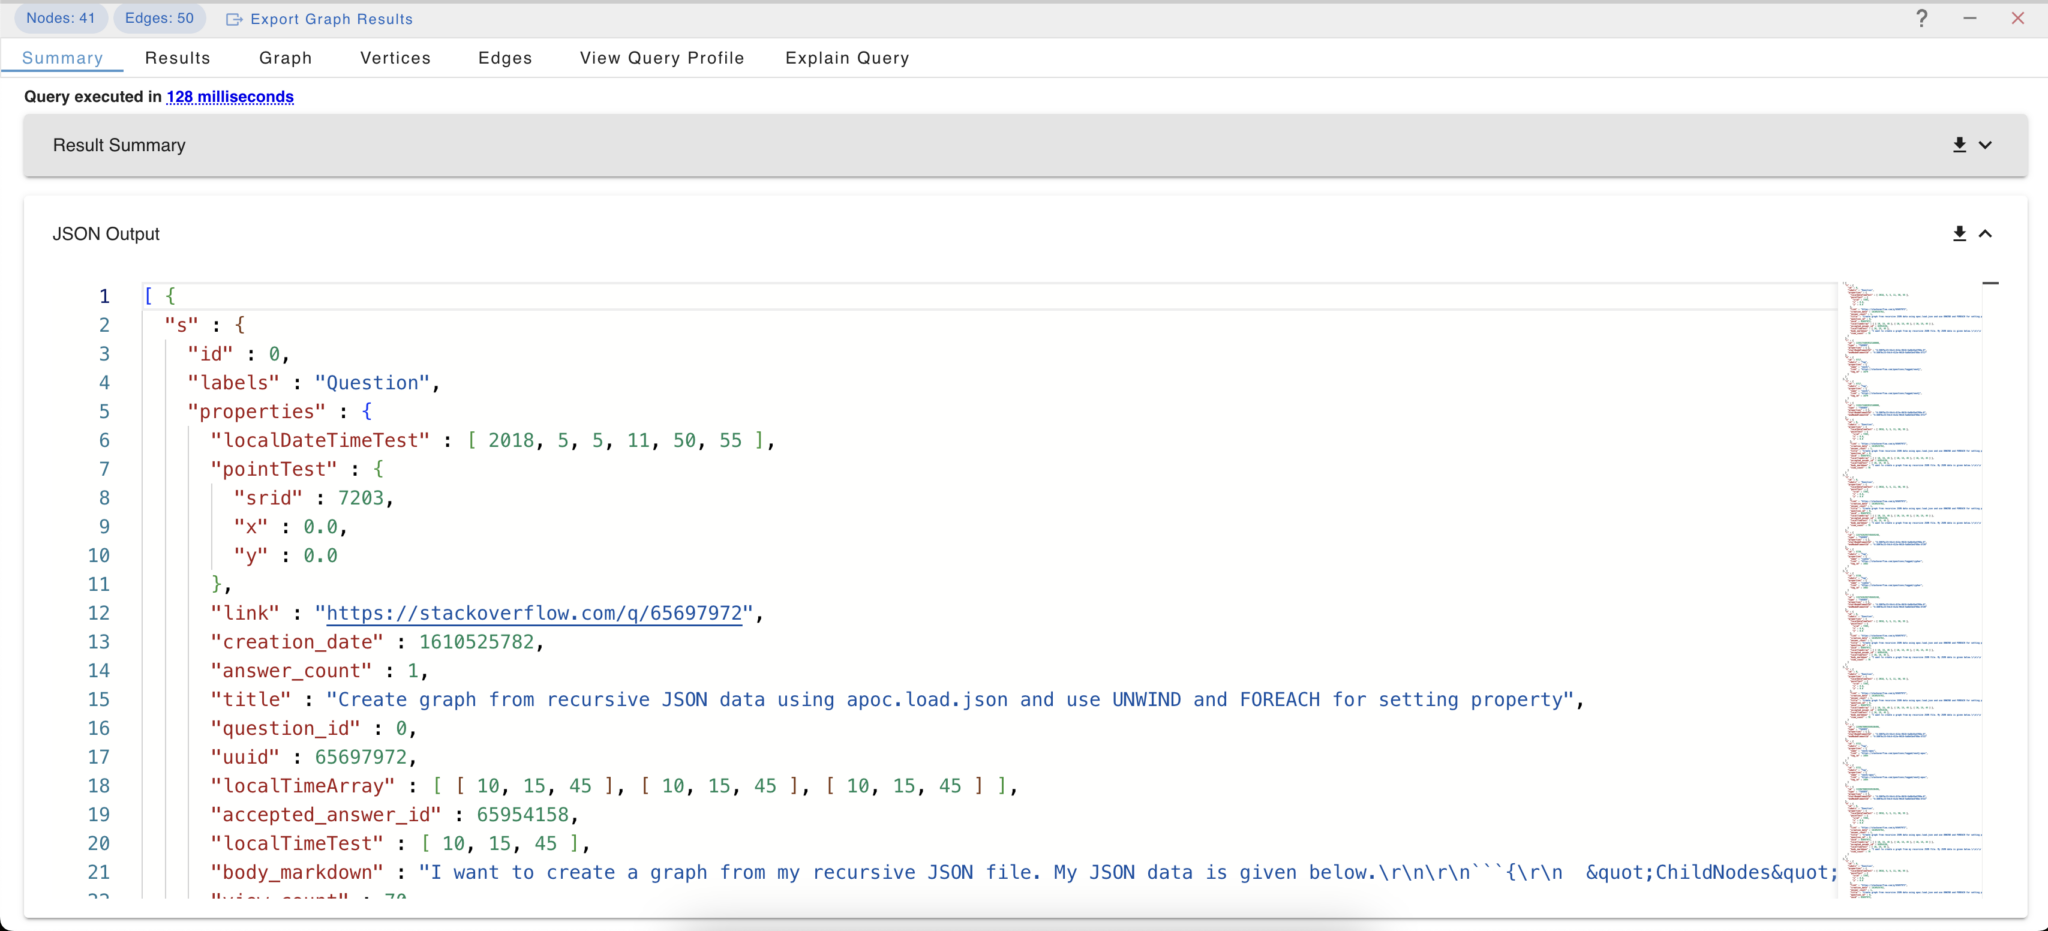This screenshot has height=931, width=2048.
Task: Open View Query Profile
Action: point(661,58)
